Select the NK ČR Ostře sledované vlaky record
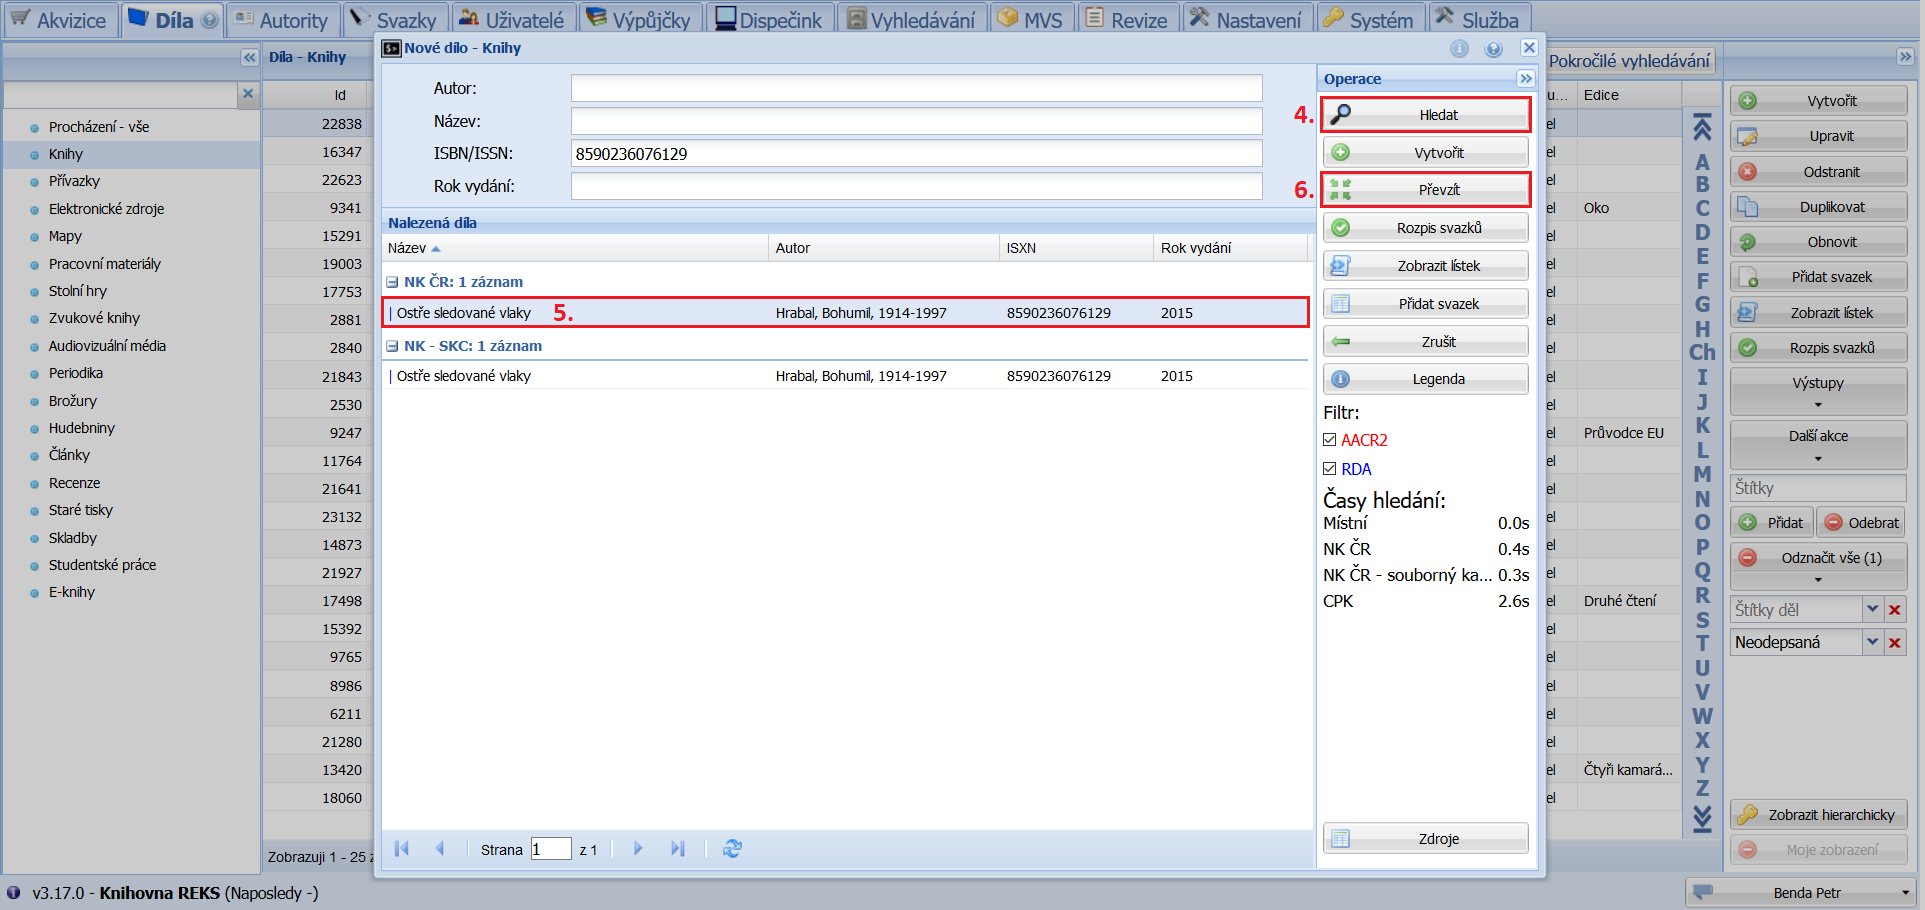This screenshot has height=910, width=1925. 846,313
